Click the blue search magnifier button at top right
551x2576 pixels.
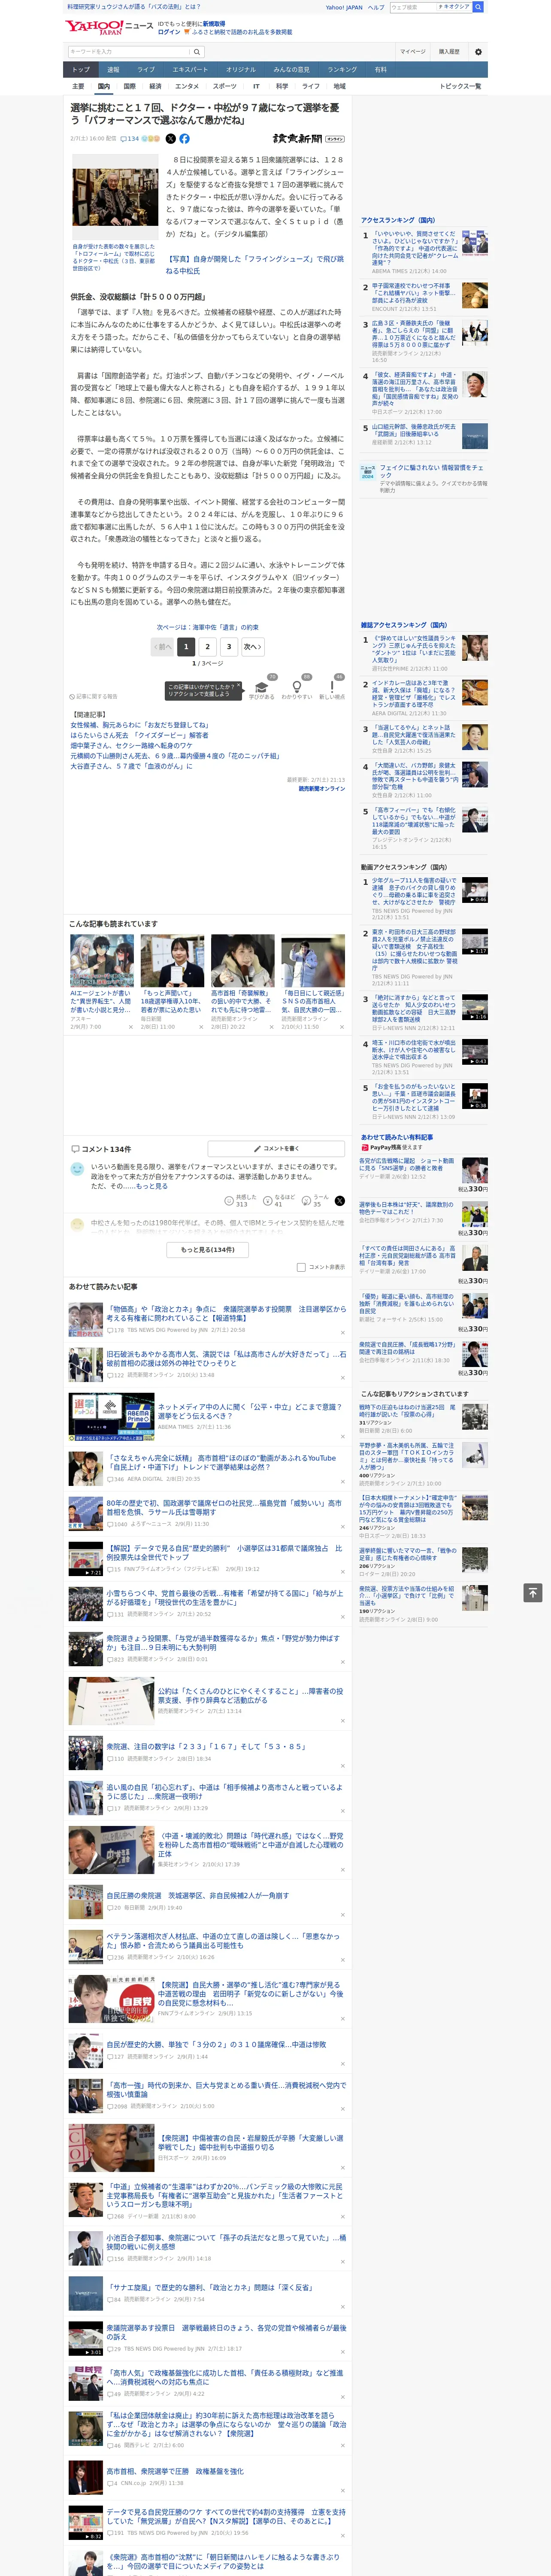point(478,7)
